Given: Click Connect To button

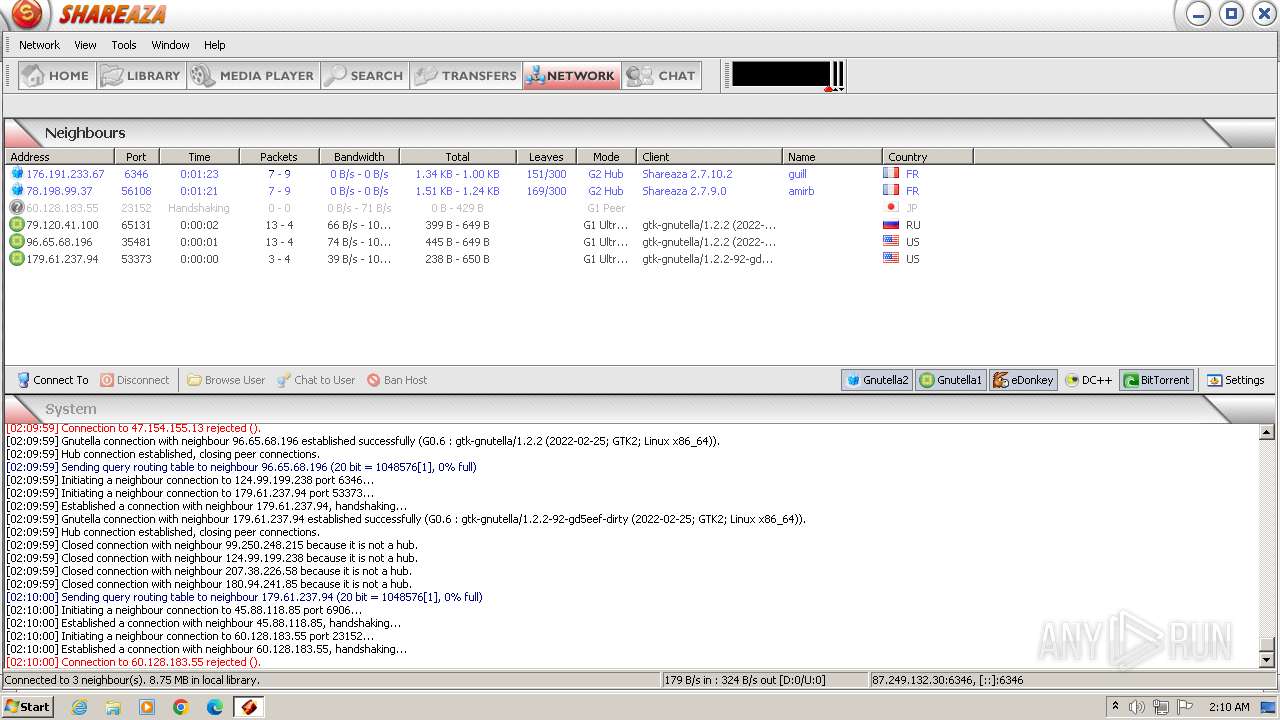Looking at the screenshot, I should coord(52,380).
